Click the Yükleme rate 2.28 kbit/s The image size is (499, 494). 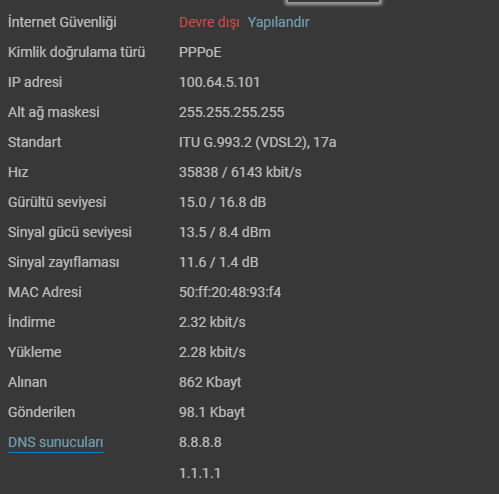click(212, 352)
